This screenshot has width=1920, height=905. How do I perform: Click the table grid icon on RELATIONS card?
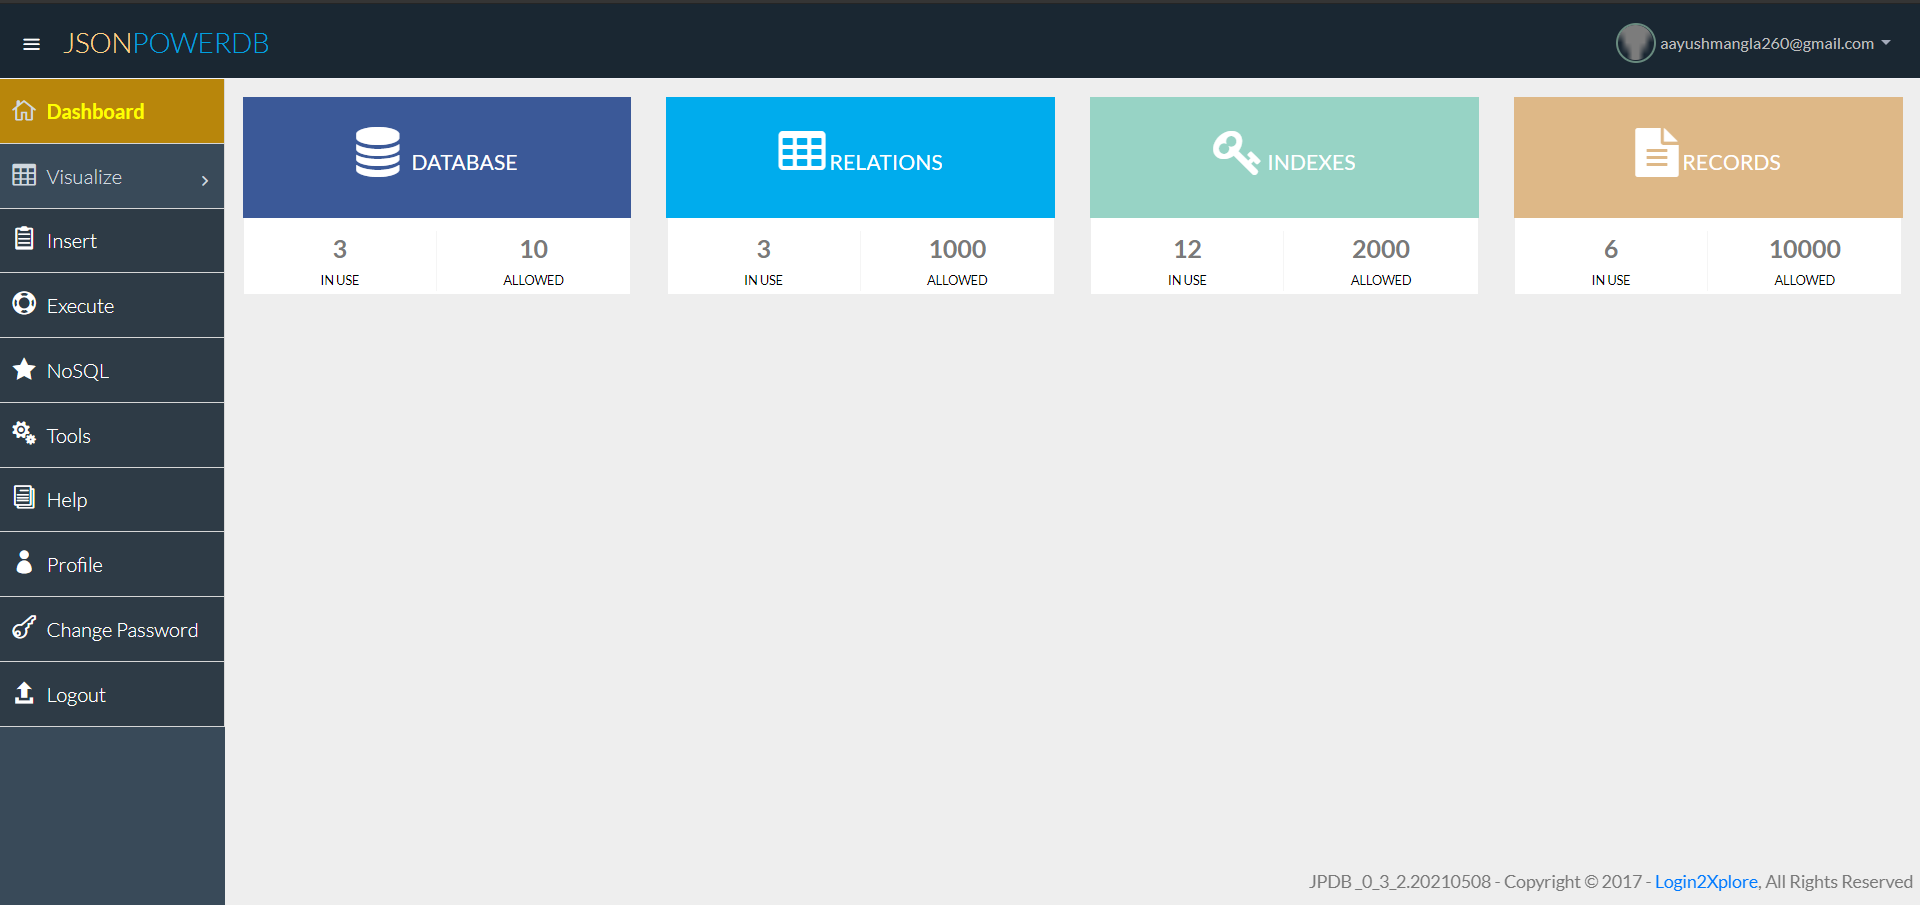pyautogui.click(x=800, y=152)
